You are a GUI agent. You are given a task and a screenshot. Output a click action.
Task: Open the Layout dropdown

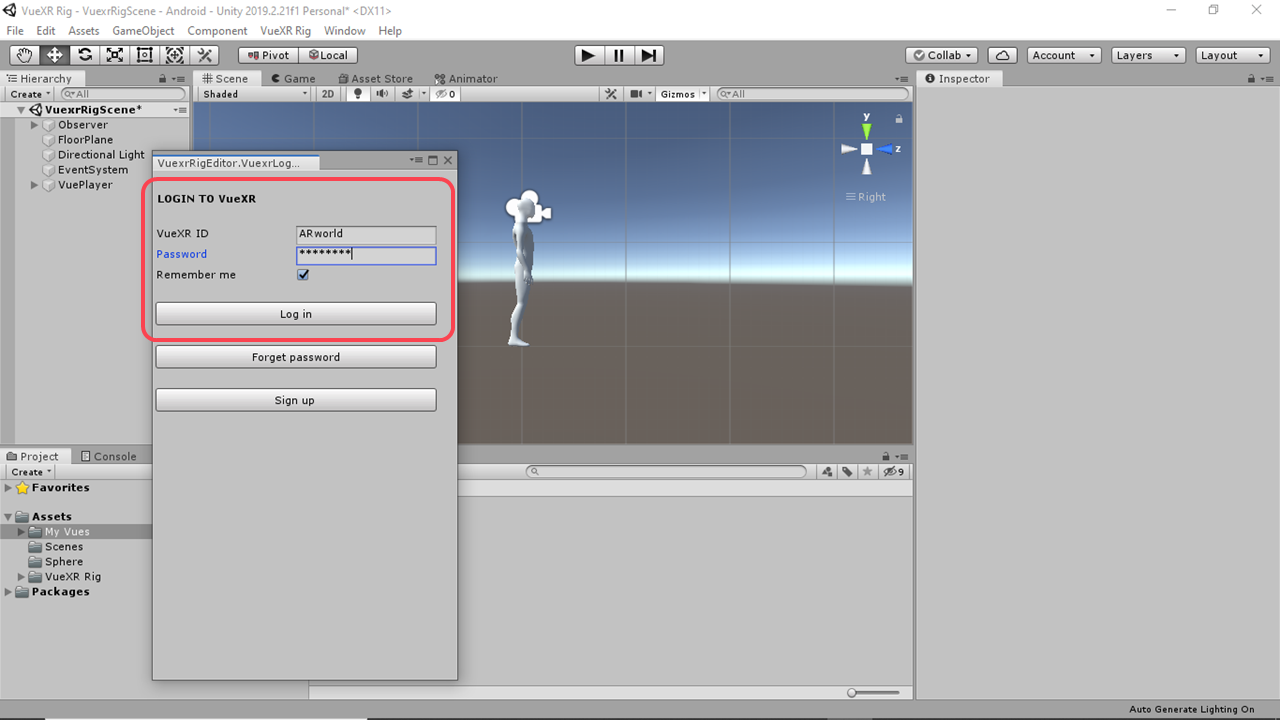point(1233,55)
